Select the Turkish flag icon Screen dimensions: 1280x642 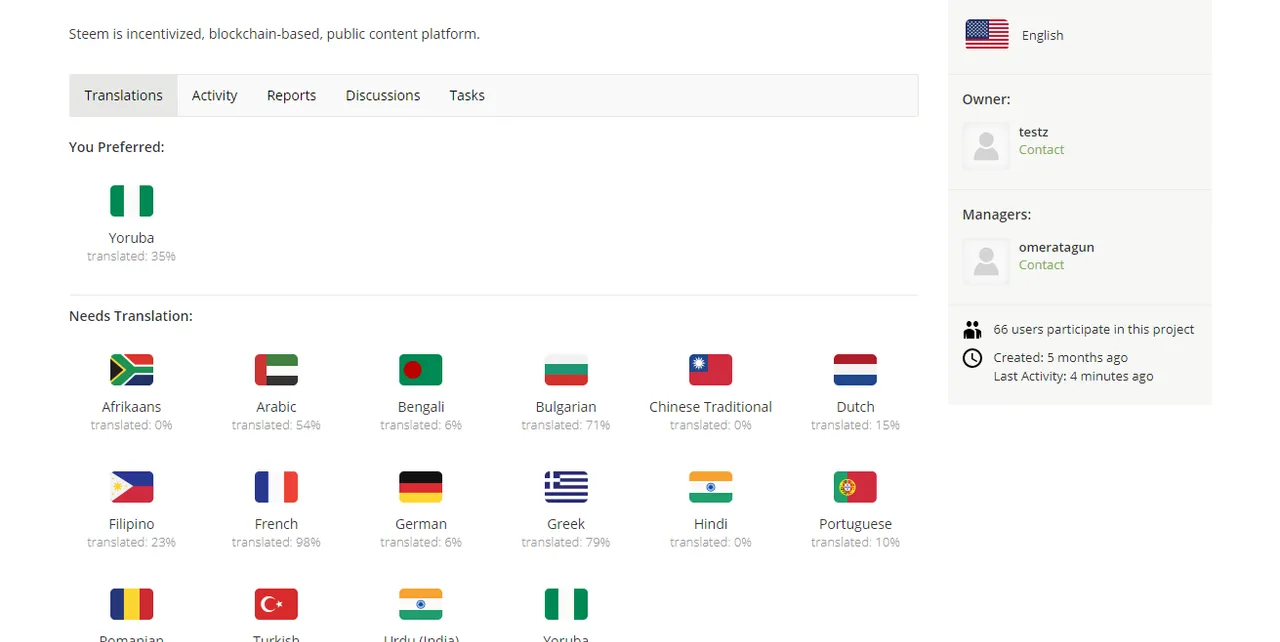[x=276, y=604]
